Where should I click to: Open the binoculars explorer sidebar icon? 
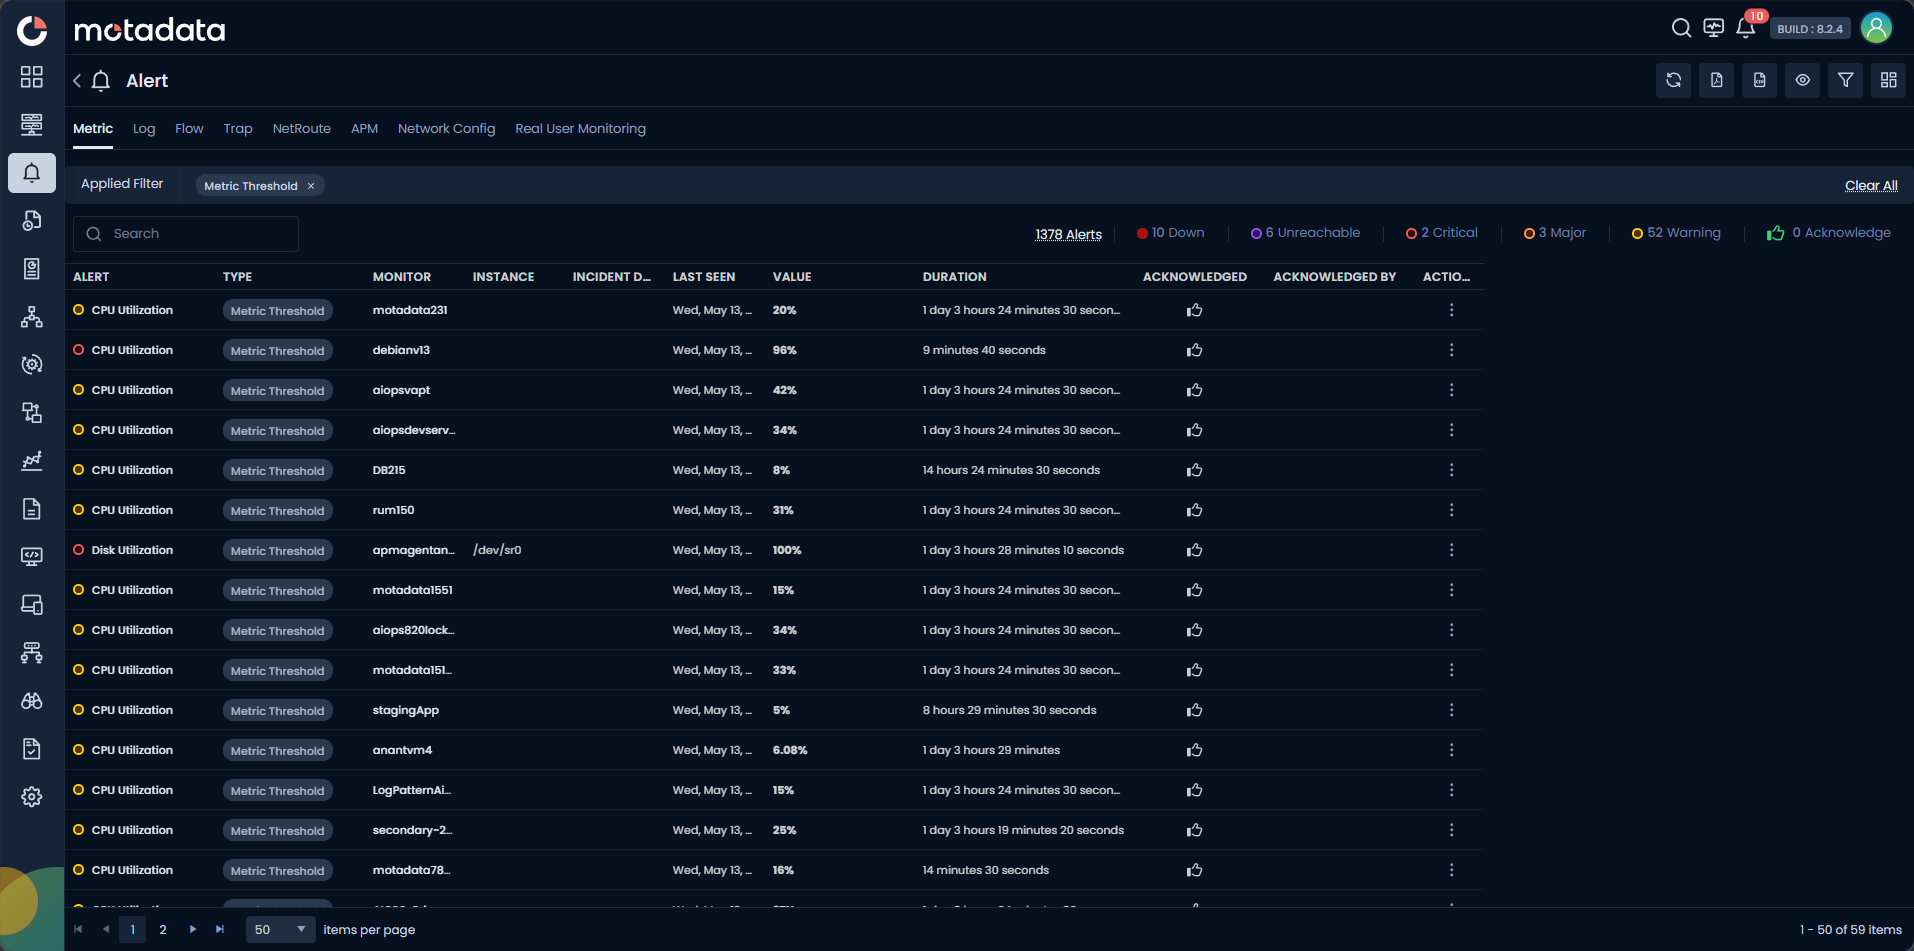[32, 701]
